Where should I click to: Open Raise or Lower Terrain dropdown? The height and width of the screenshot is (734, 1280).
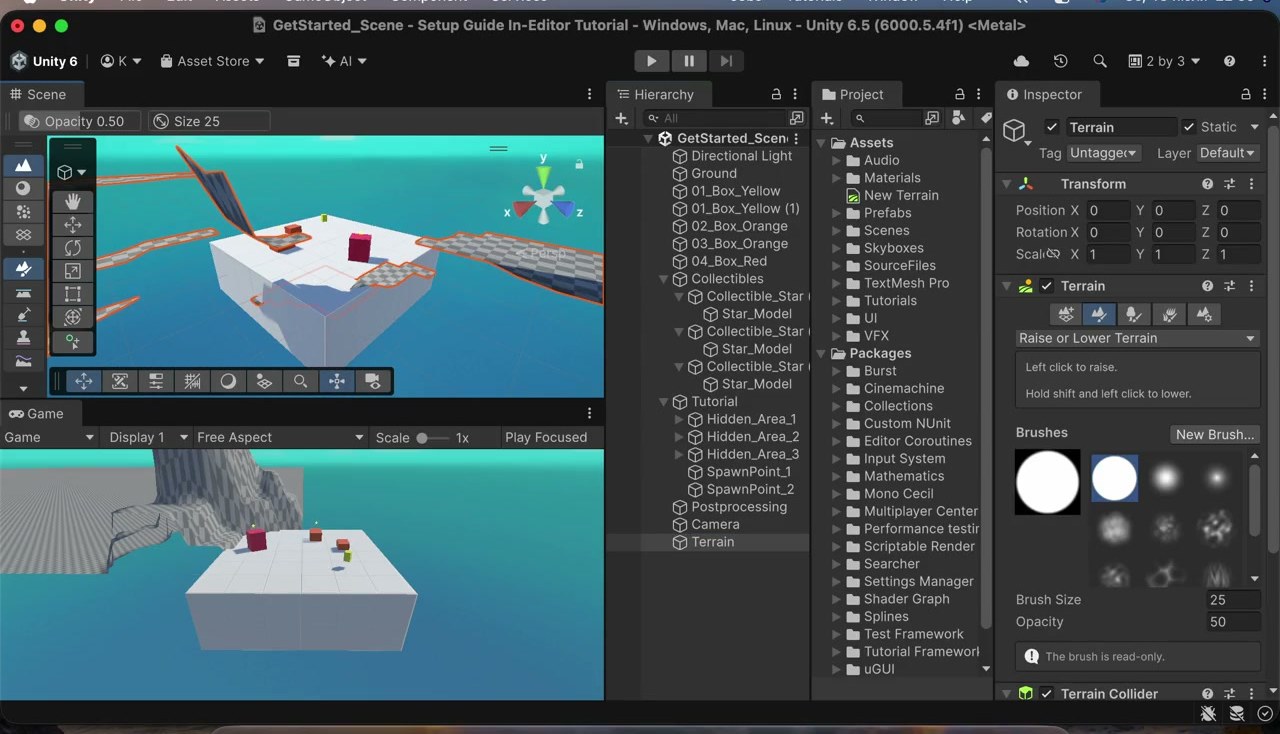point(1137,338)
